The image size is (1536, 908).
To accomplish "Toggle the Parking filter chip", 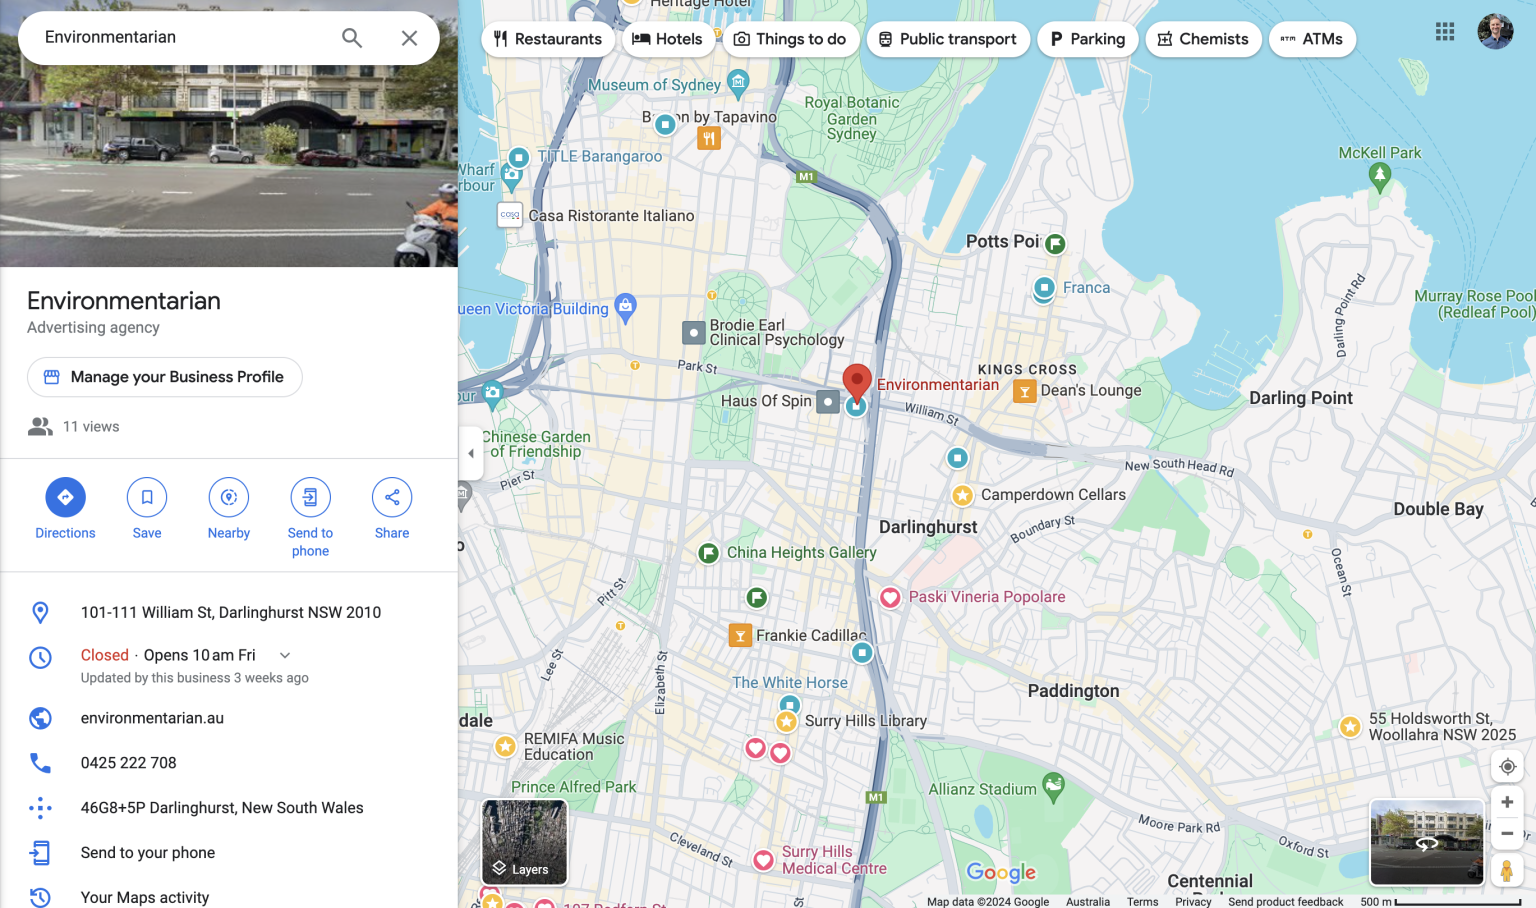I will click(1087, 39).
